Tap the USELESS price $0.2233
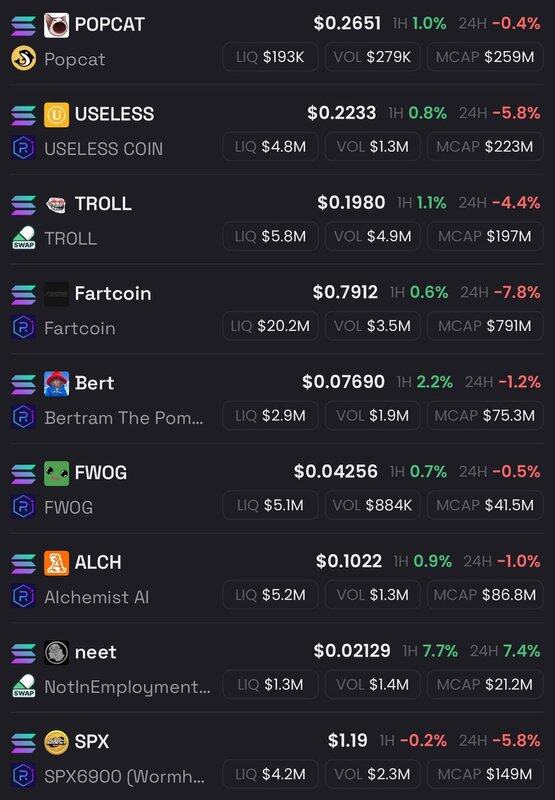 tap(341, 113)
